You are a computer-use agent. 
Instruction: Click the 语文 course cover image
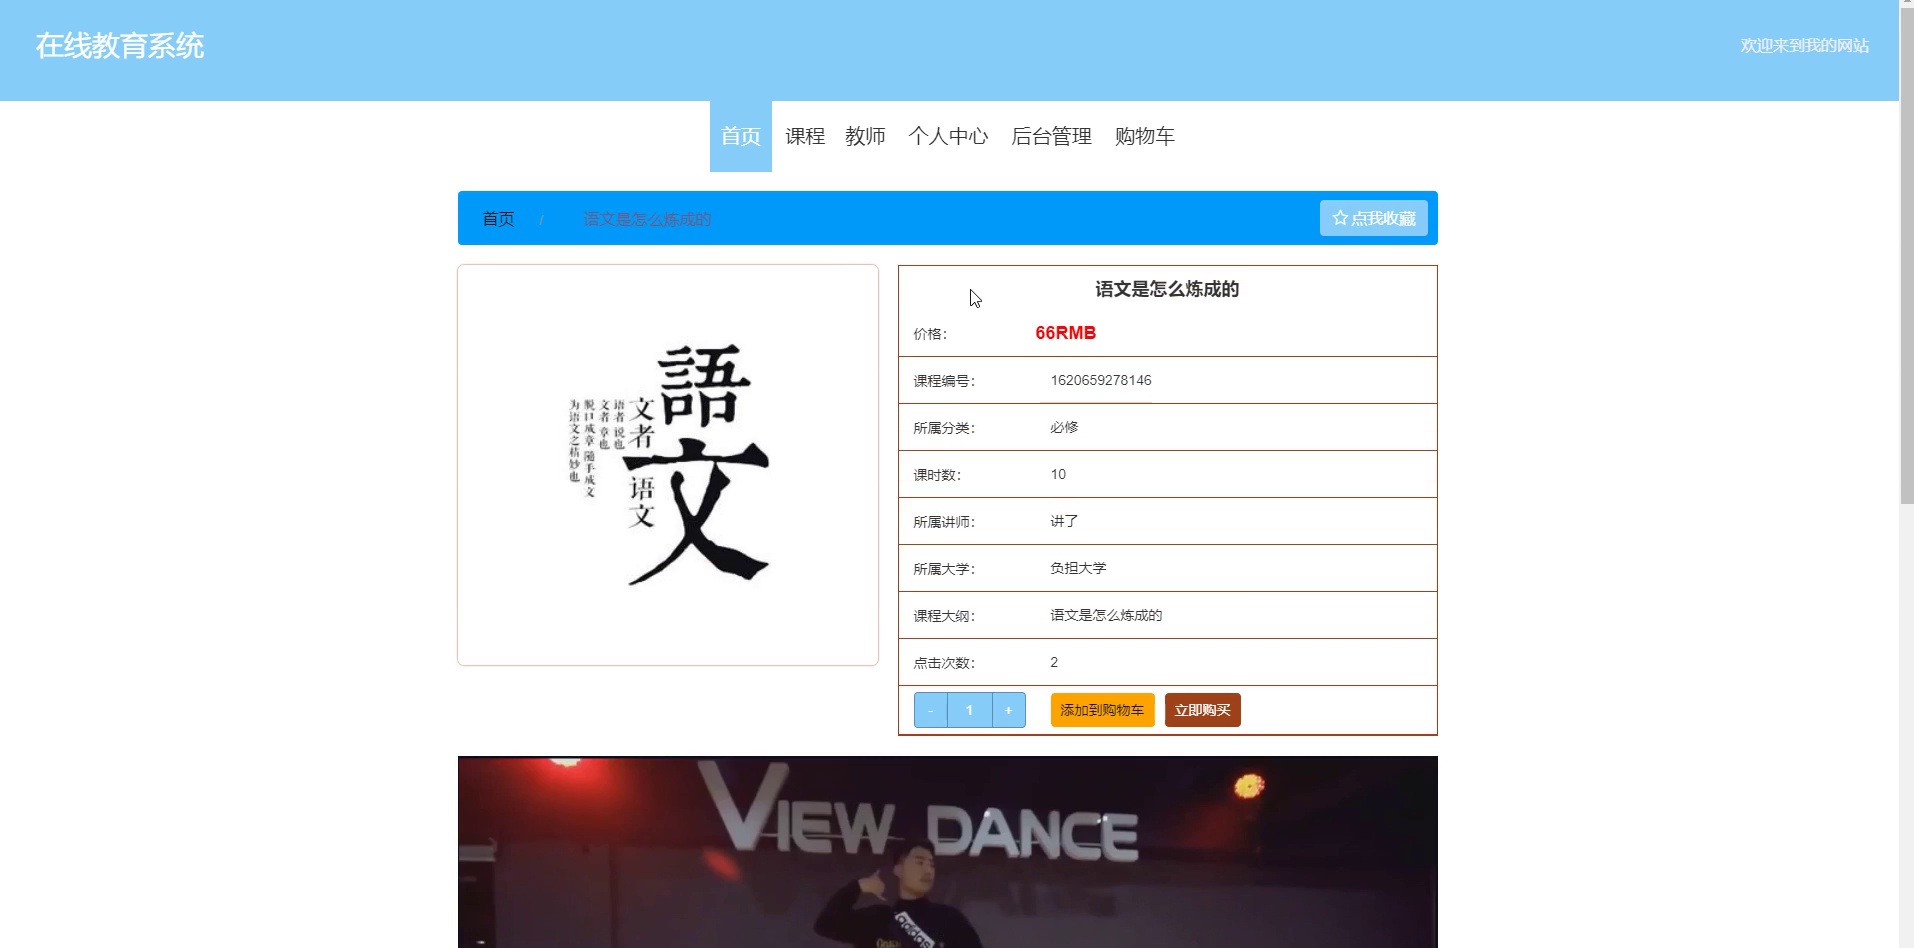coord(668,465)
